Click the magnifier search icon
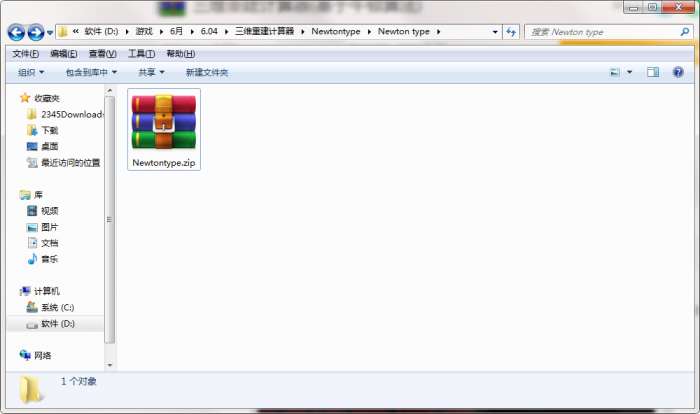The width and height of the screenshot is (700, 414). click(684, 32)
